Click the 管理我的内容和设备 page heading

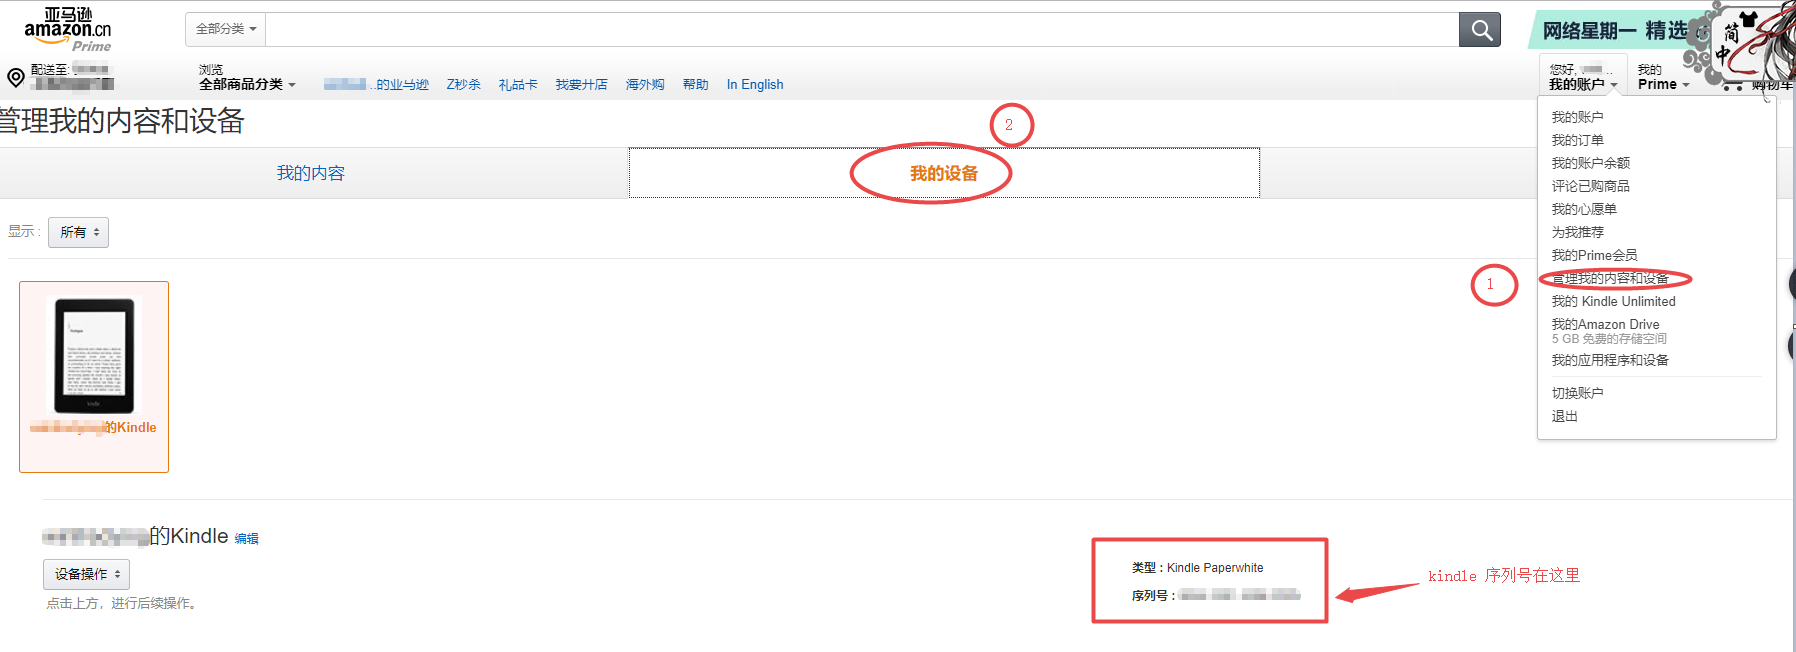click(x=121, y=121)
